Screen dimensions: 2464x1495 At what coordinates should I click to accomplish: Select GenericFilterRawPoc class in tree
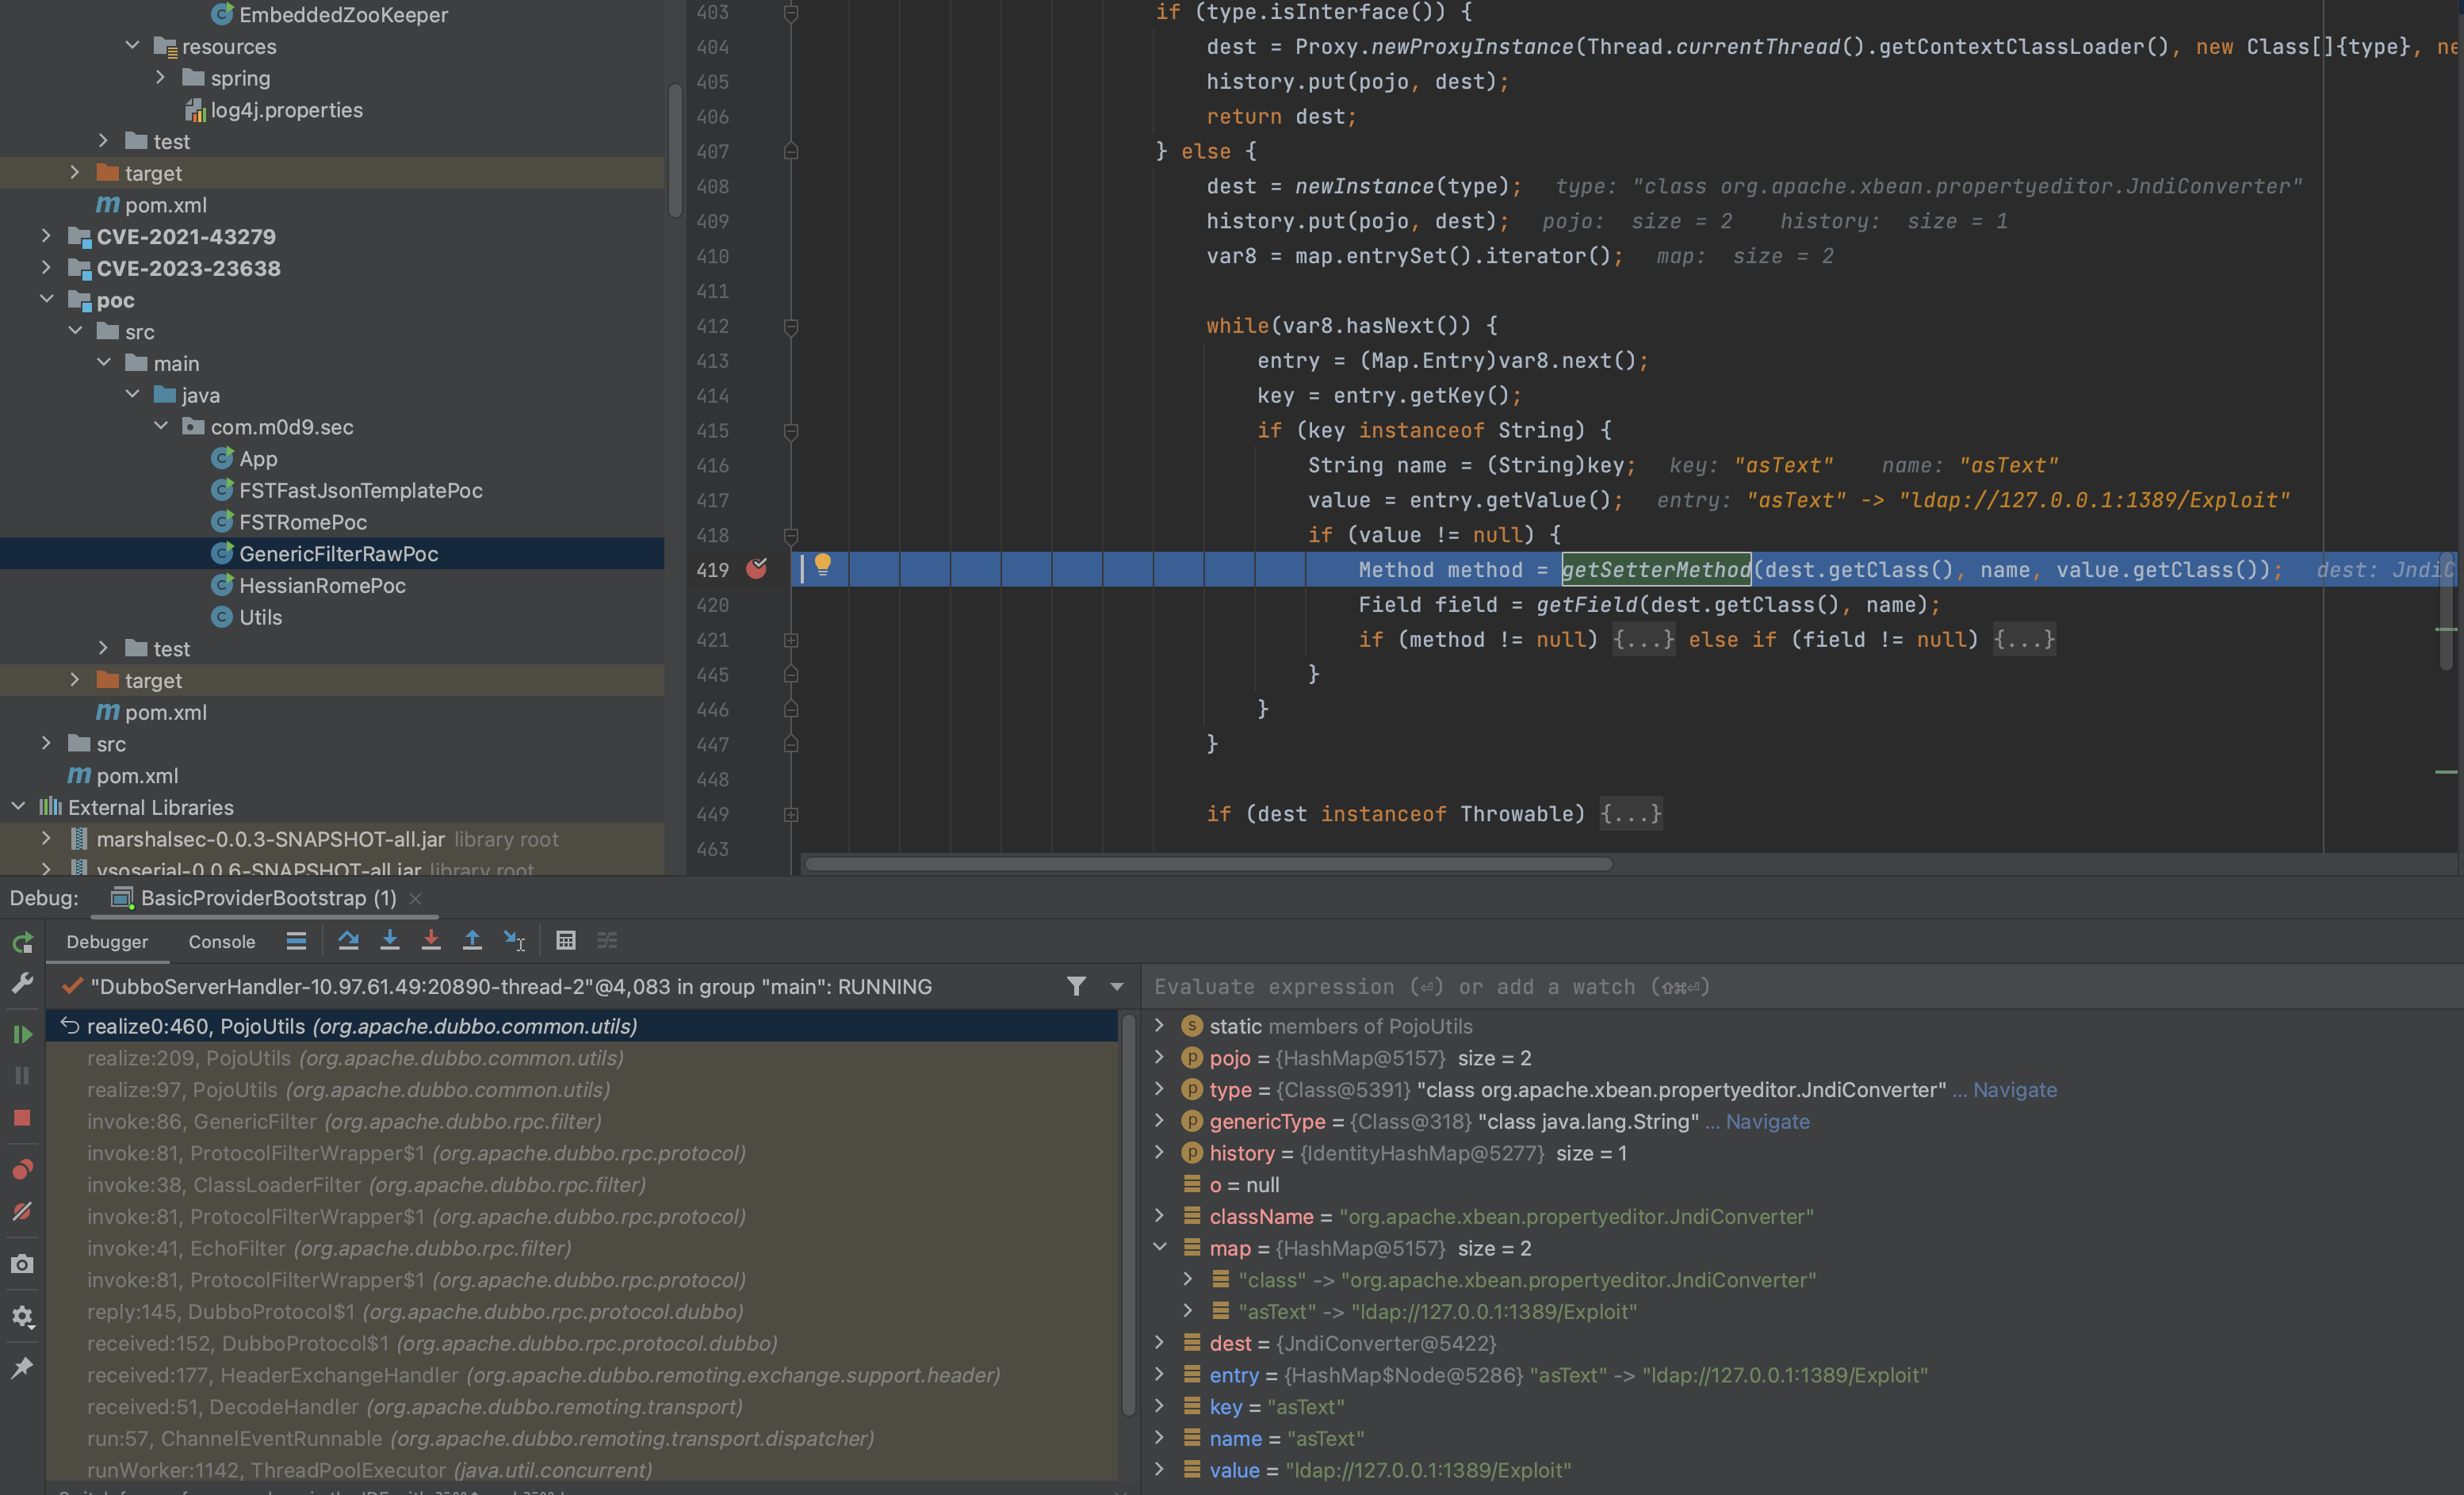pos(338,553)
